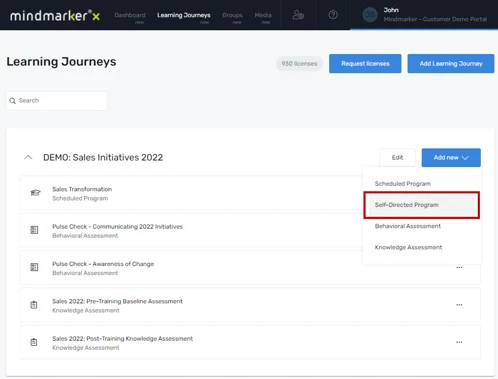The image size is (498, 379).
Task: Click the icon beside Pulse Check - Awareness of Change
Action: [x=34, y=267]
